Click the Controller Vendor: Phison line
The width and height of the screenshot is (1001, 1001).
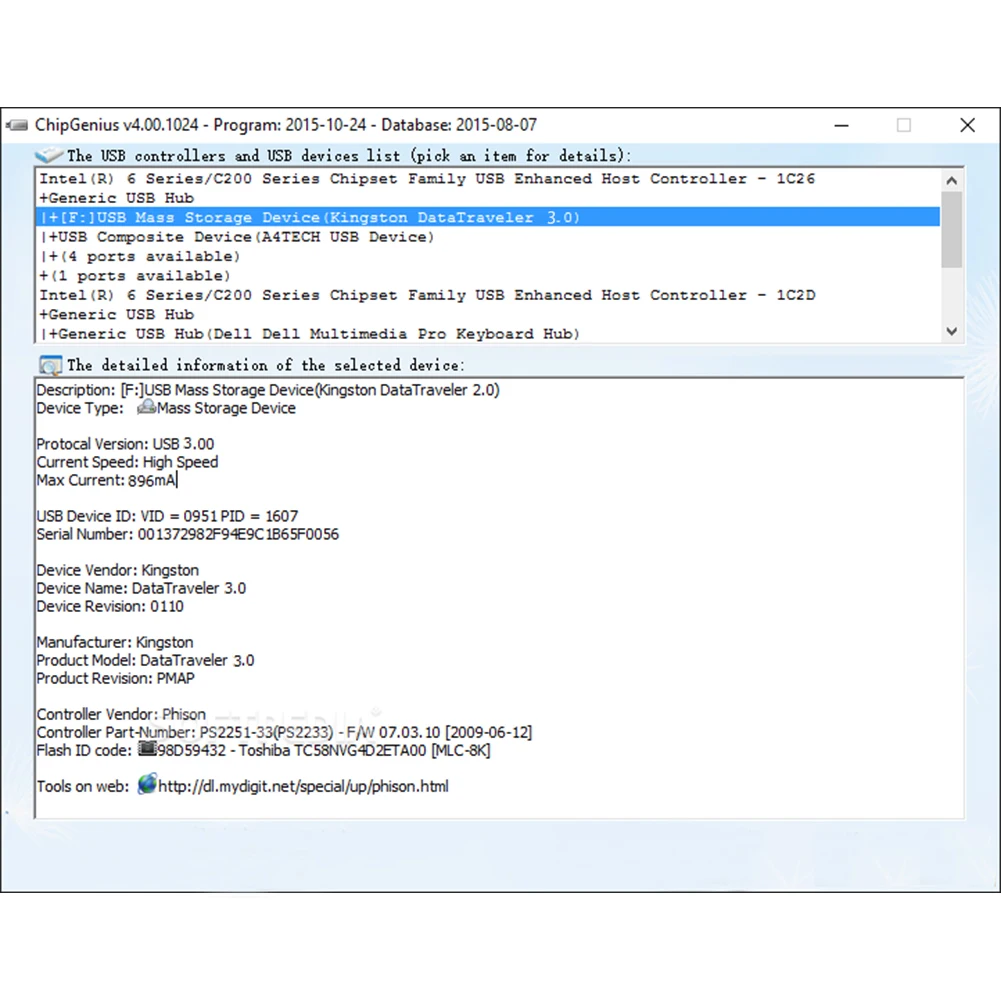tap(121, 714)
